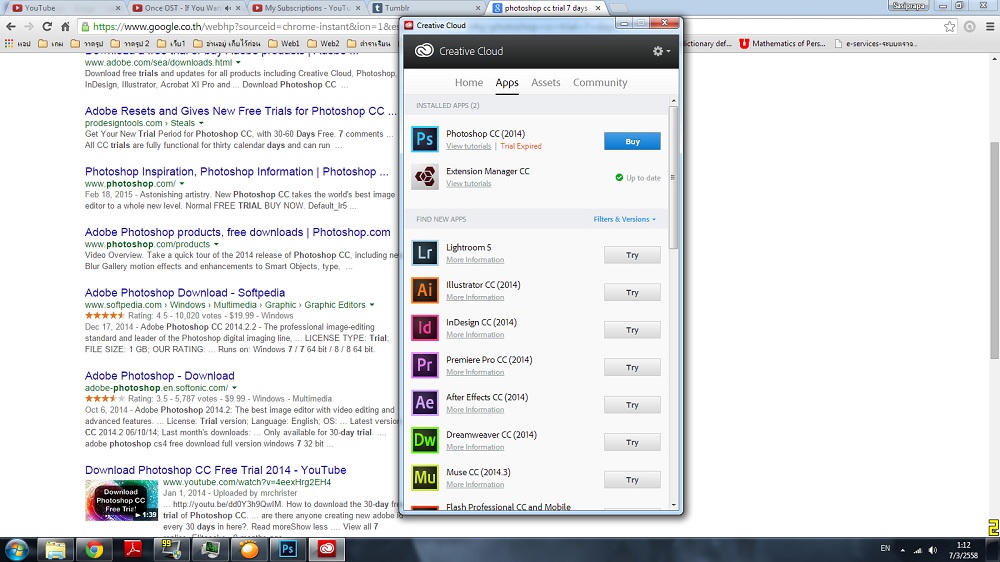Click the Illustrator CC Ai icon
Image resolution: width=1000 pixels, height=562 pixels.
point(425,290)
